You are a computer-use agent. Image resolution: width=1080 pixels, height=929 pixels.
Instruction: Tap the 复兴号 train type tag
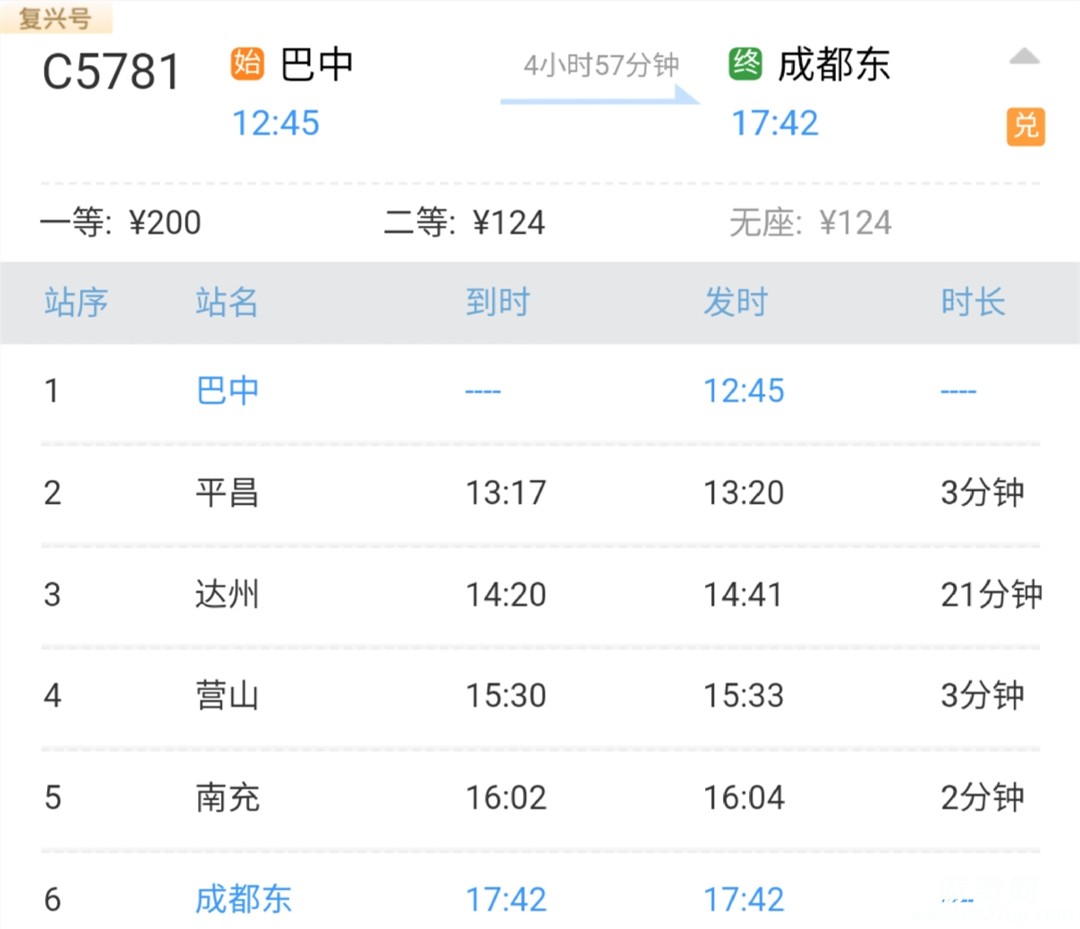pyautogui.click(x=56, y=18)
